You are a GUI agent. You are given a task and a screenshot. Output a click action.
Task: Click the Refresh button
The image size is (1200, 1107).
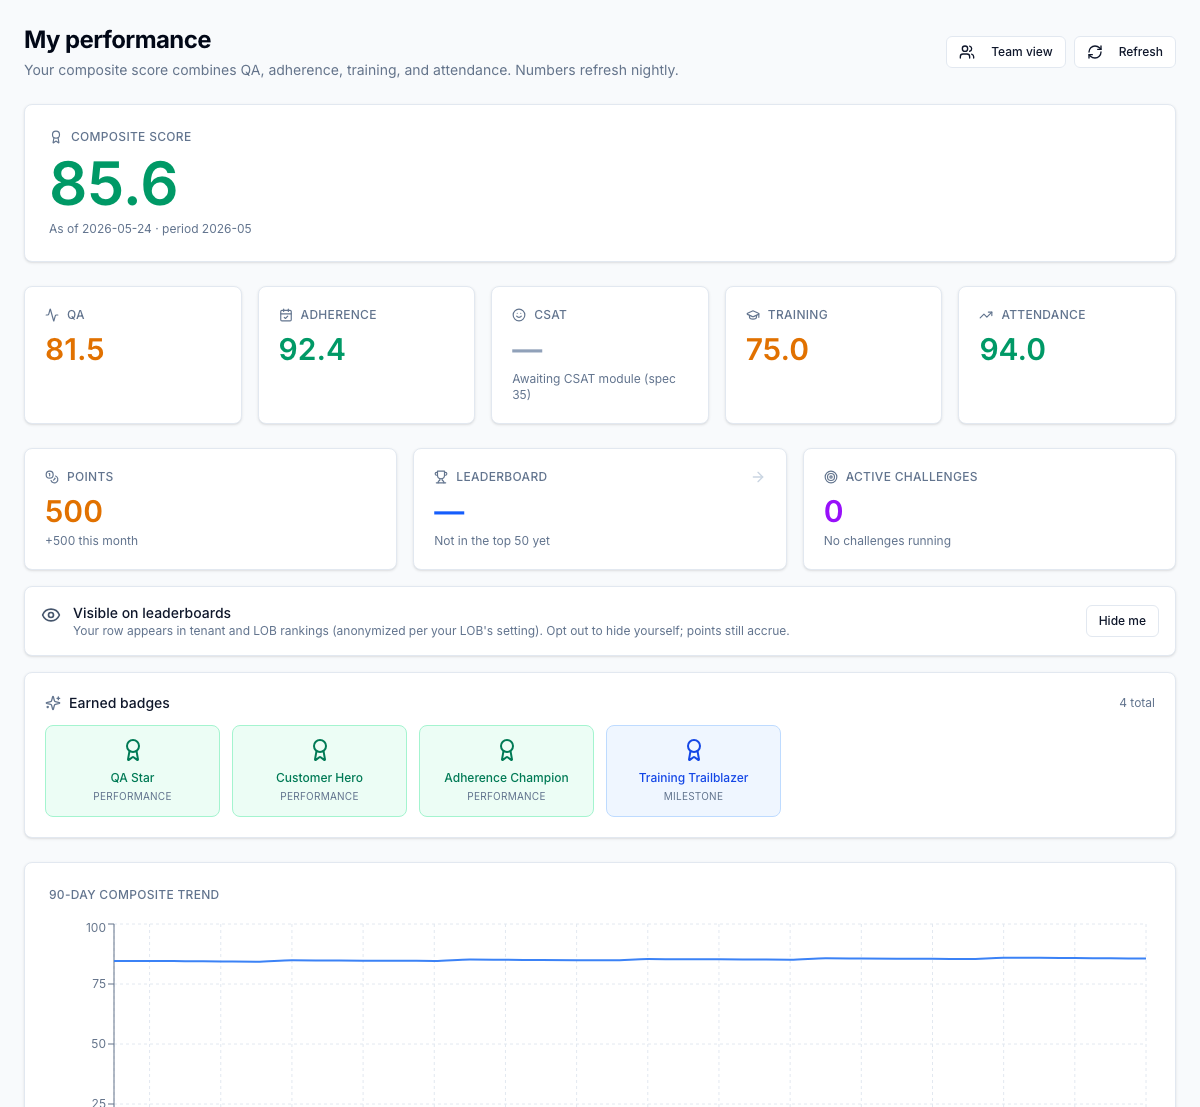pos(1124,52)
